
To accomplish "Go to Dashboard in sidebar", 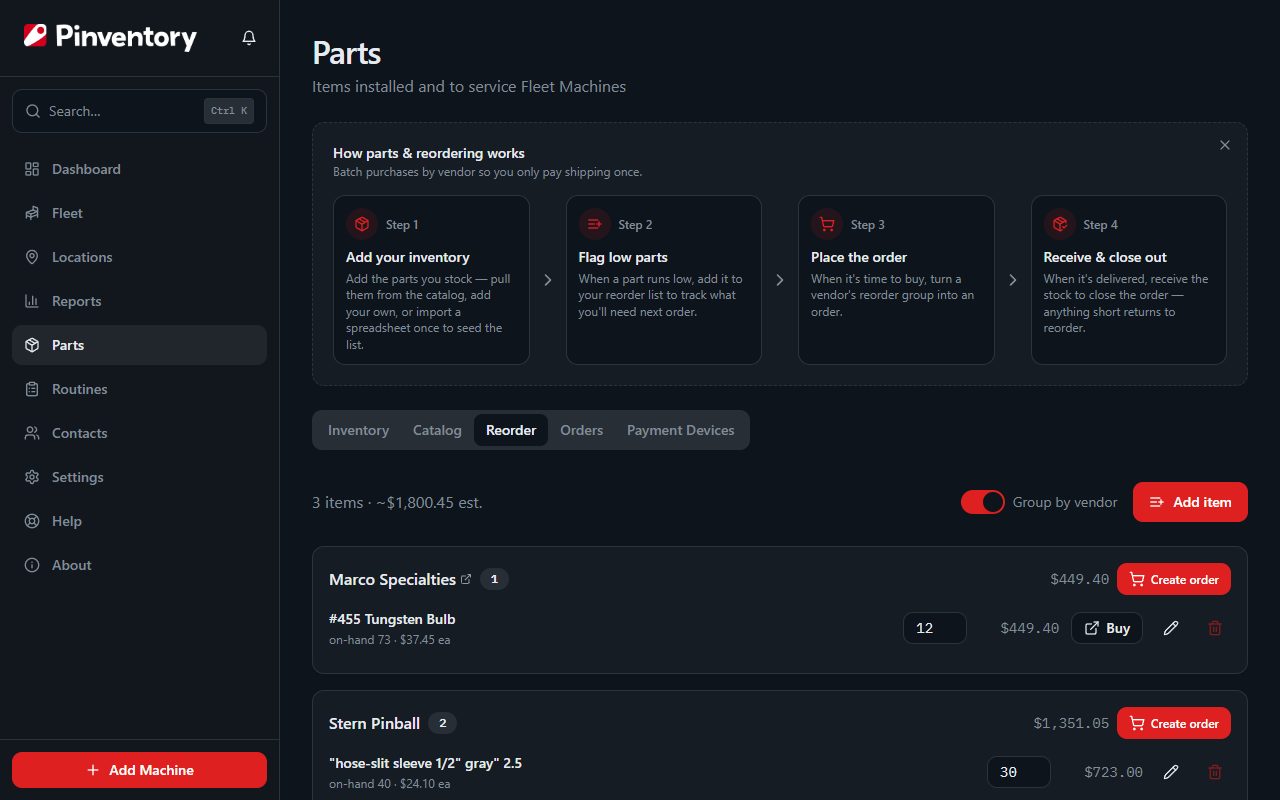I will [139, 169].
